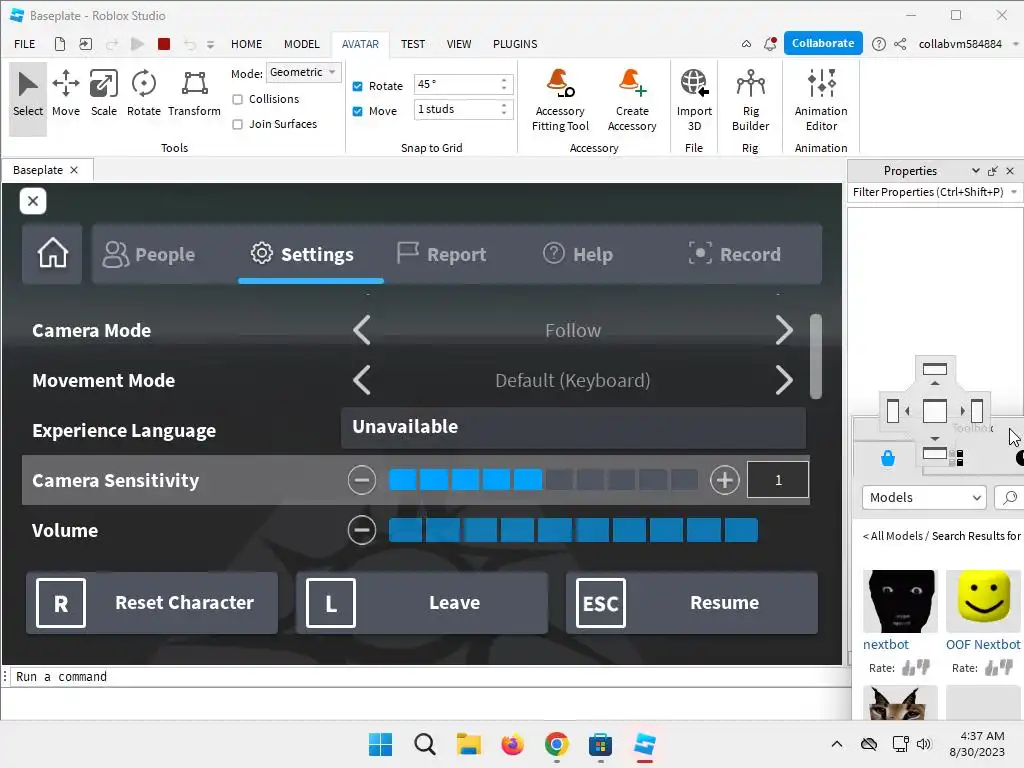The width and height of the screenshot is (1024, 768).
Task: Switch to the Report tab
Action: pyautogui.click(x=441, y=254)
